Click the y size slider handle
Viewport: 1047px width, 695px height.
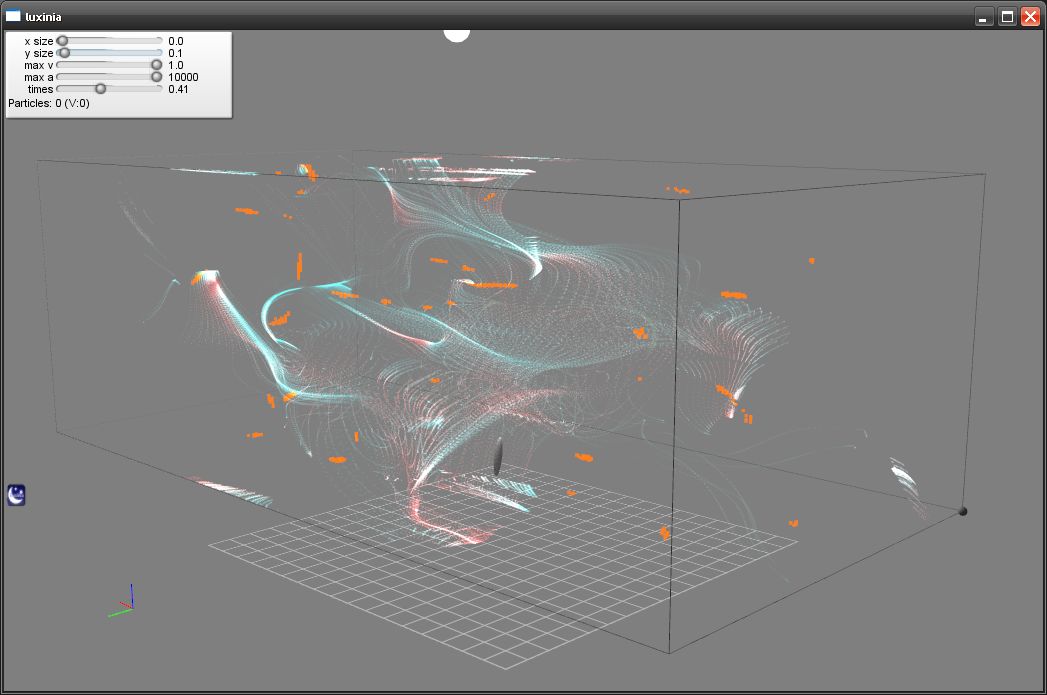click(x=65, y=53)
